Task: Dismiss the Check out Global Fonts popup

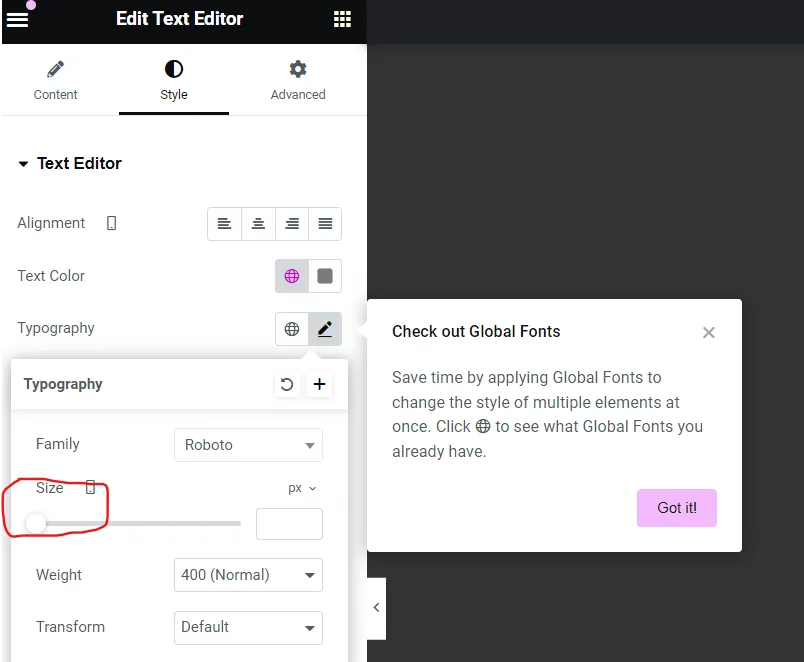Action: point(709,333)
